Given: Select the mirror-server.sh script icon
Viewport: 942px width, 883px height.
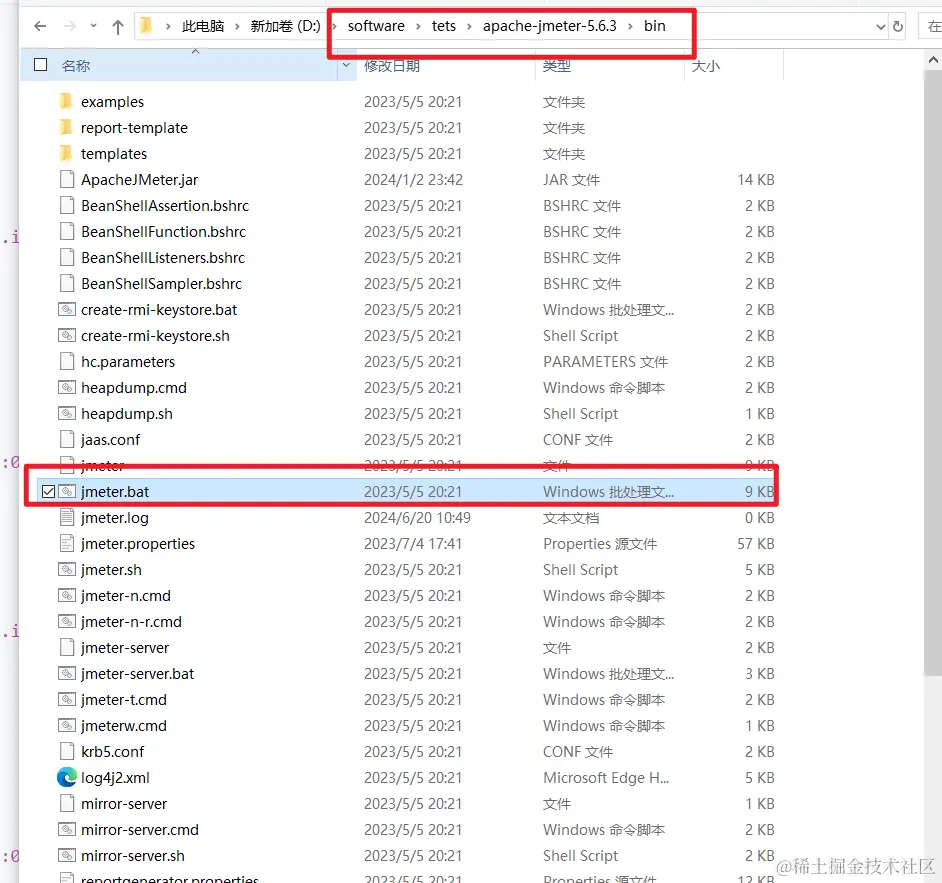Looking at the screenshot, I should pyautogui.click(x=67, y=855).
